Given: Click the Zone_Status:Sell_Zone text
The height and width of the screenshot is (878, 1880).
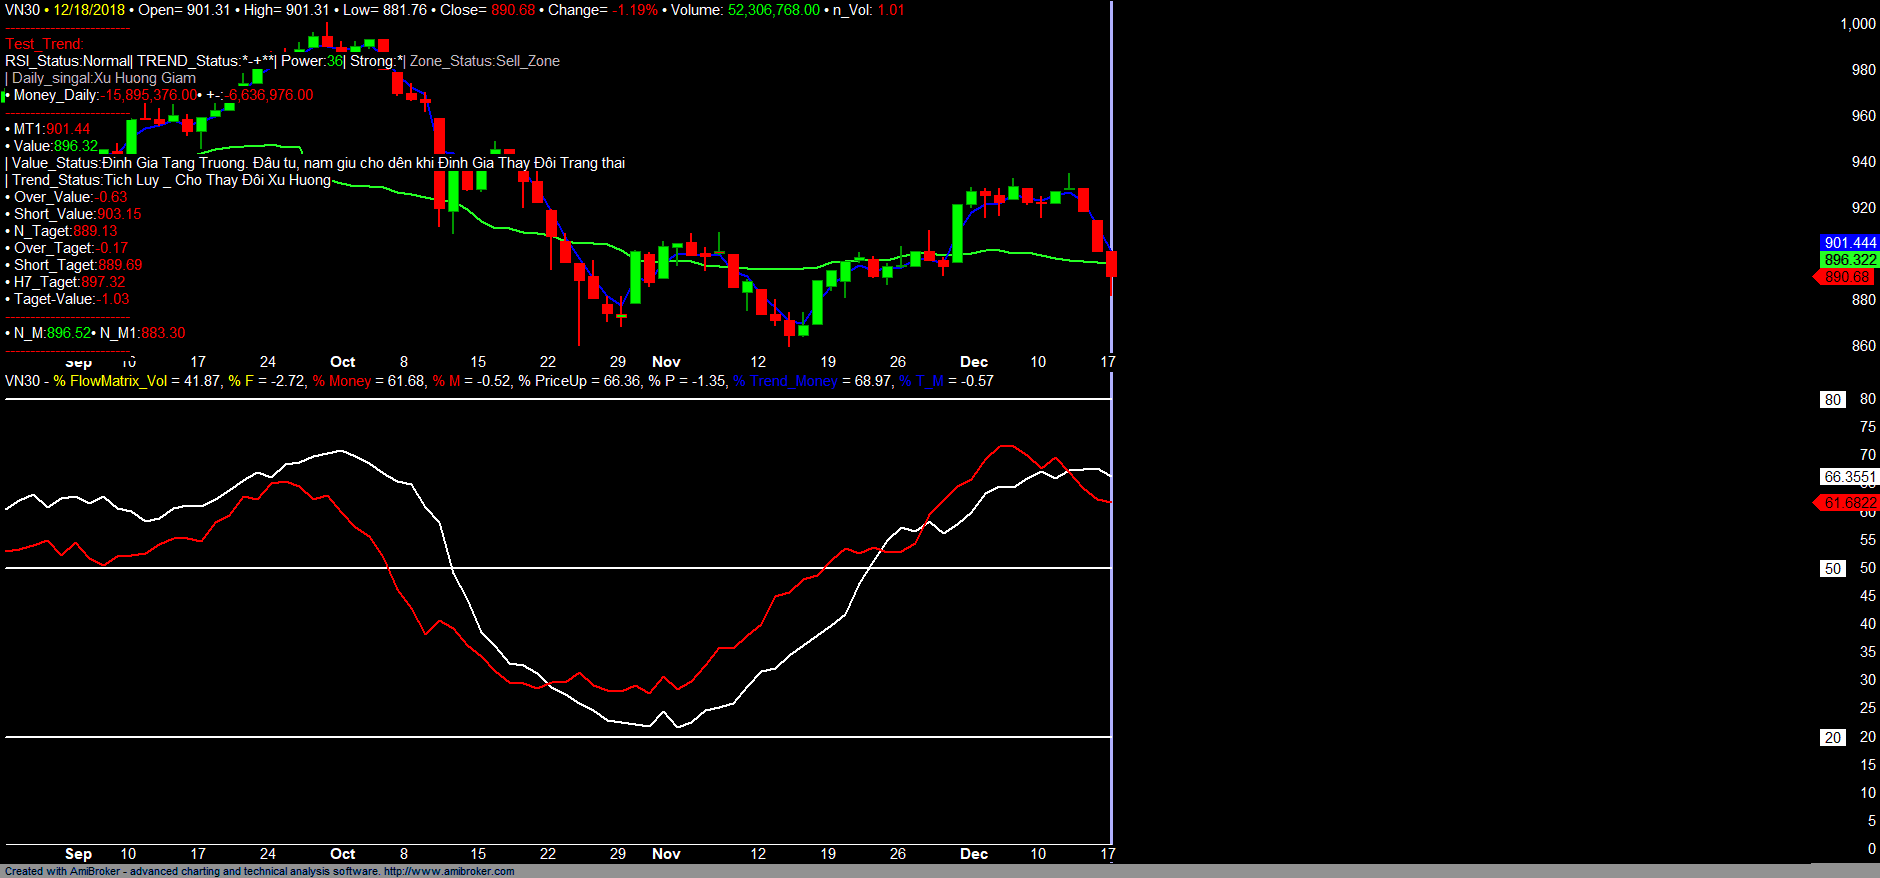Looking at the screenshot, I should (484, 61).
